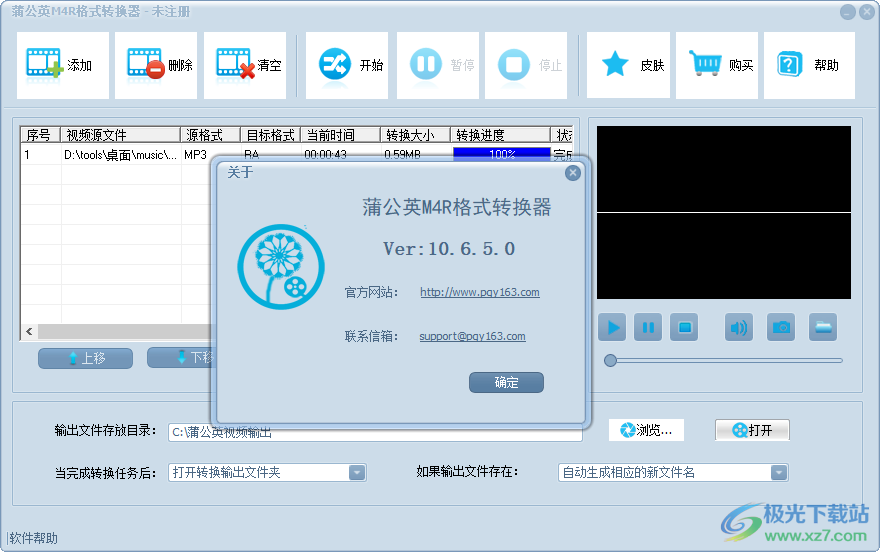
Task: Open the snapshot folder icon
Action: (823, 327)
